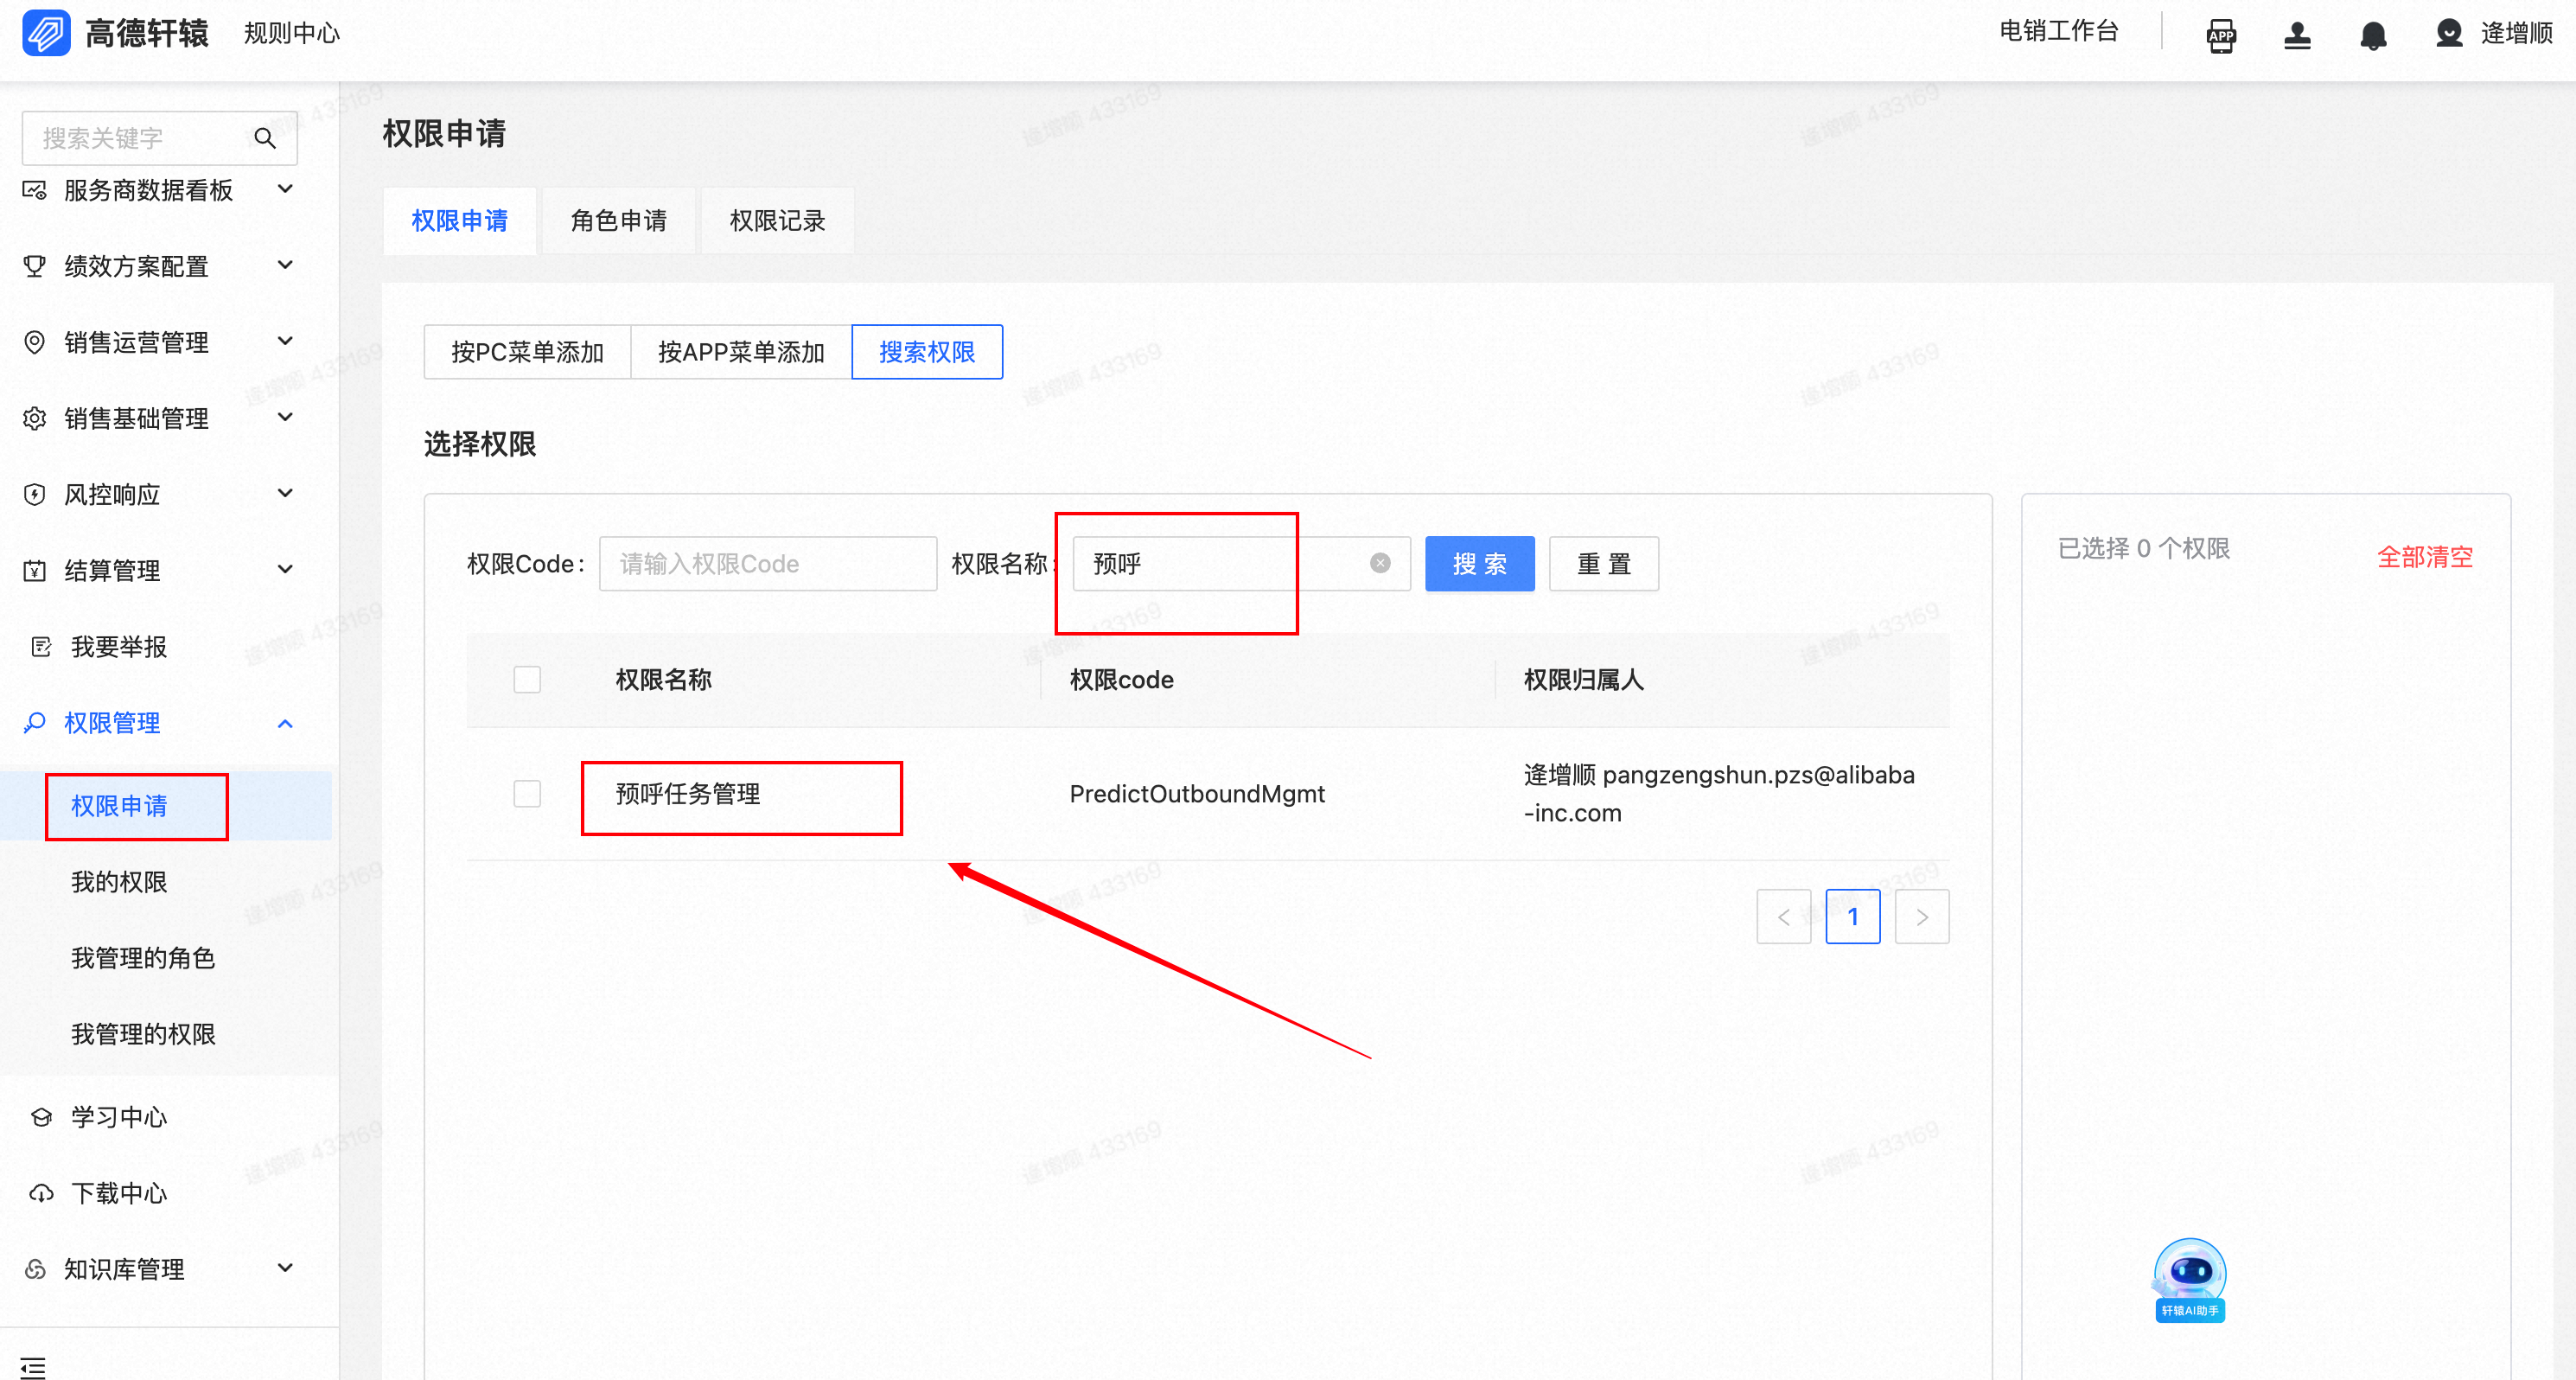Image resolution: width=2576 pixels, height=1380 pixels.
Task: Click the 服务商数据看板 dashboard icon
Action: pos(35,190)
